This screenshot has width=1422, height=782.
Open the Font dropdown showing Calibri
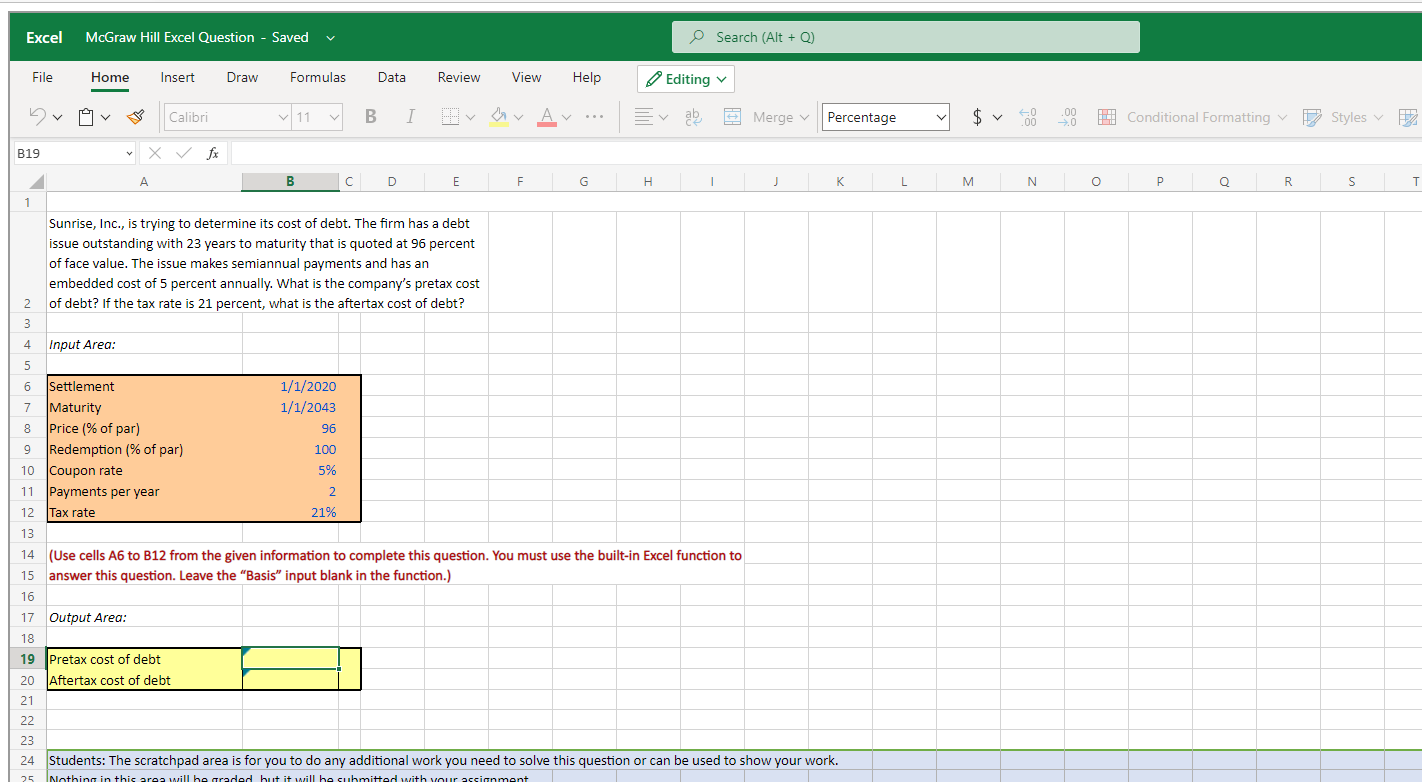(227, 116)
